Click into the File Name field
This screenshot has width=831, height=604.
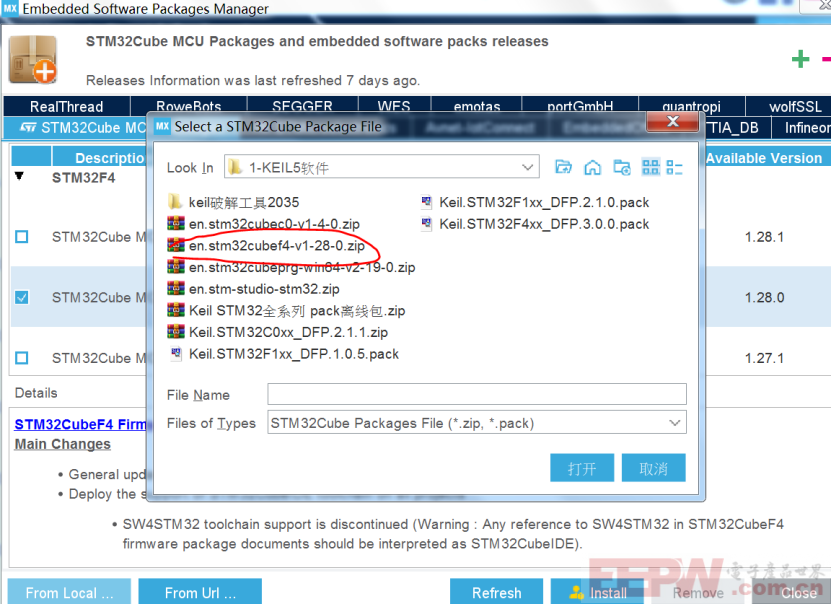tap(476, 394)
